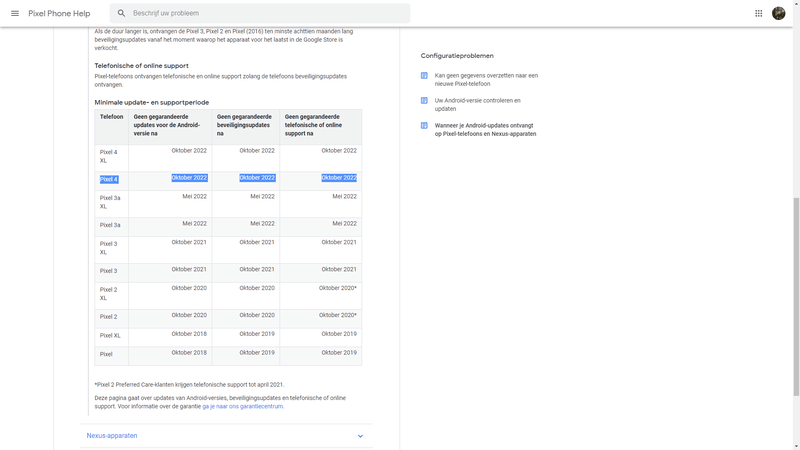The image size is (800, 450).
Task: Click article icon beside 'Uw Android-versie controleren'
Action: click(x=424, y=101)
